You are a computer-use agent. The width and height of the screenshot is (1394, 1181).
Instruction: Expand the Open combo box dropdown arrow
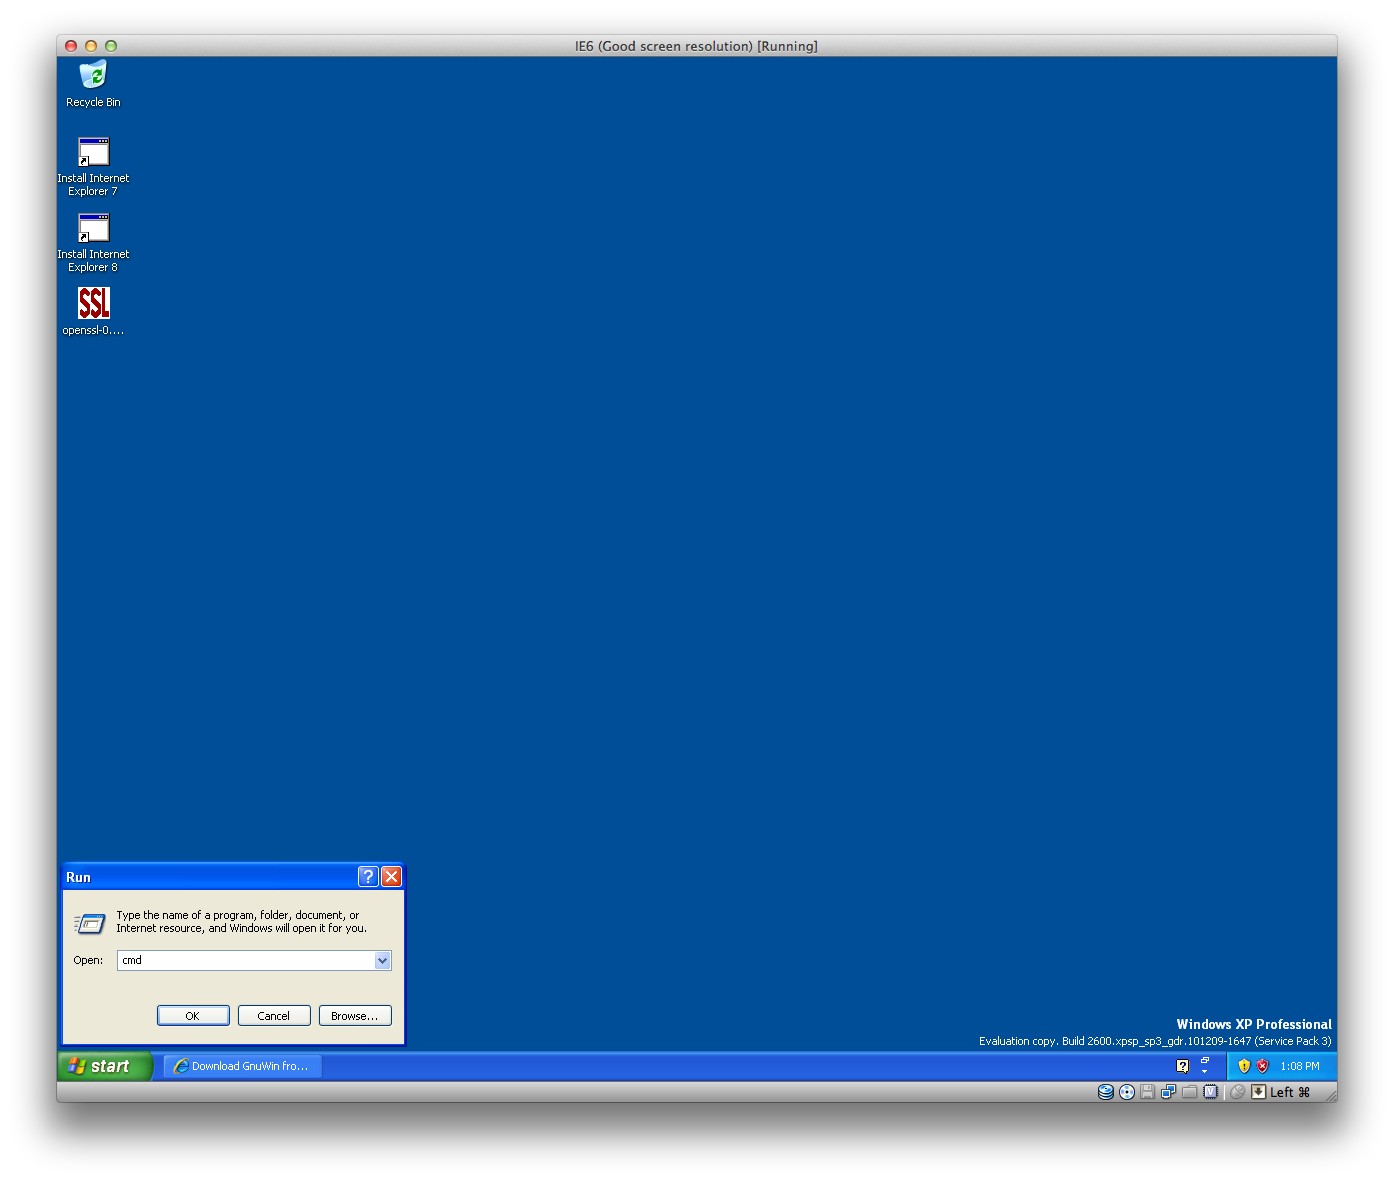[x=382, y=961]
